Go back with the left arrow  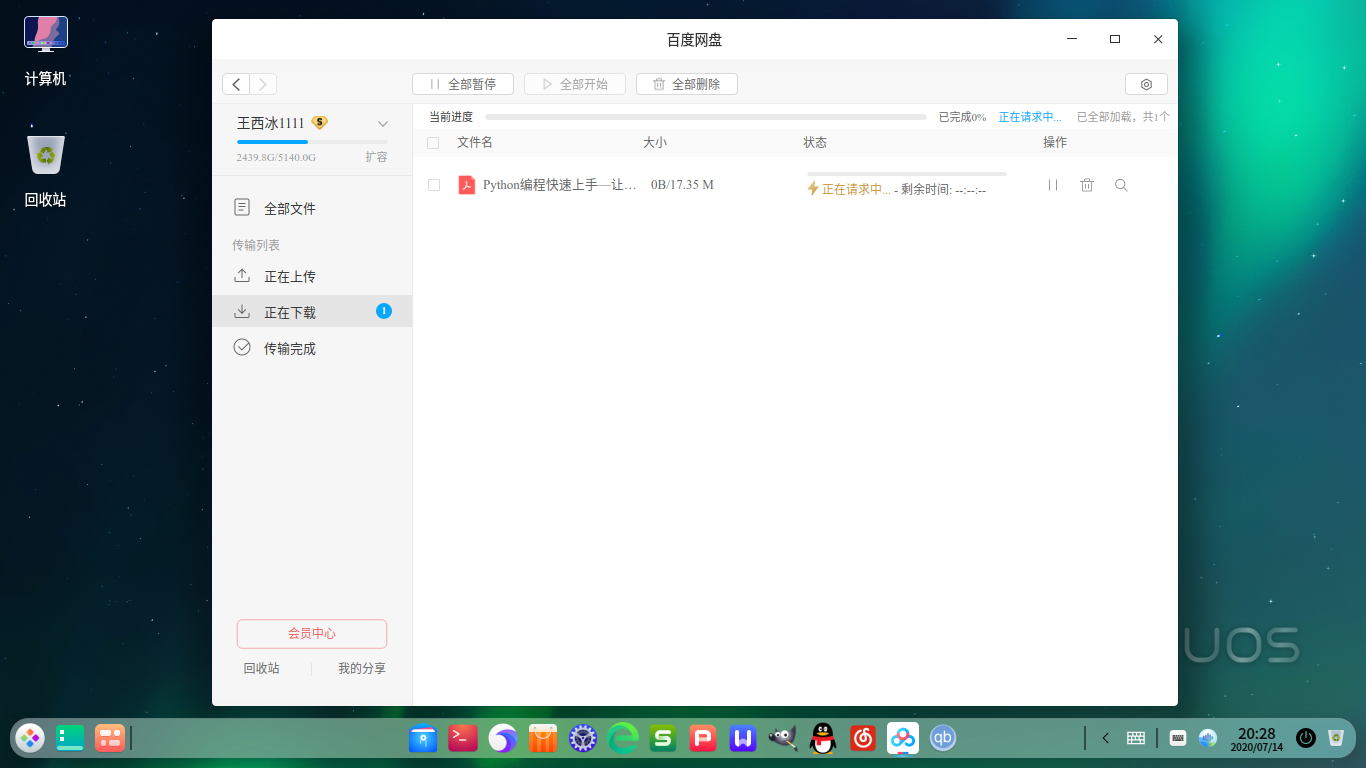(236, 84)
